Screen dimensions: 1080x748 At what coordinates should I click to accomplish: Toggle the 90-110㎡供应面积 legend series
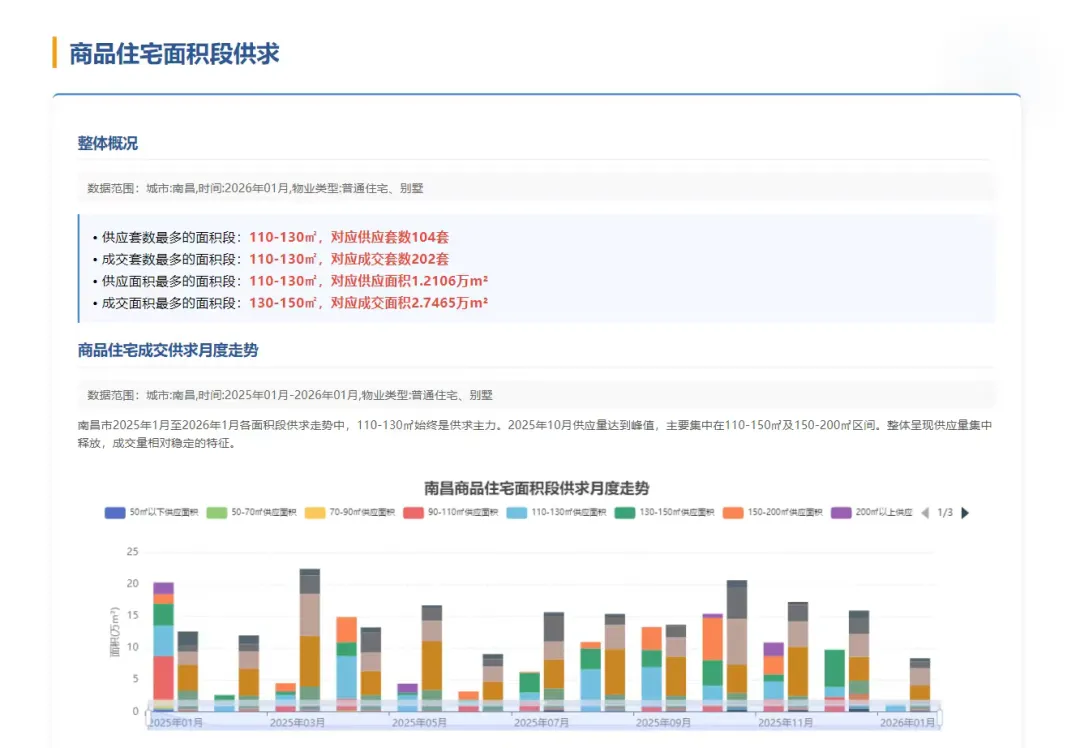450,512
